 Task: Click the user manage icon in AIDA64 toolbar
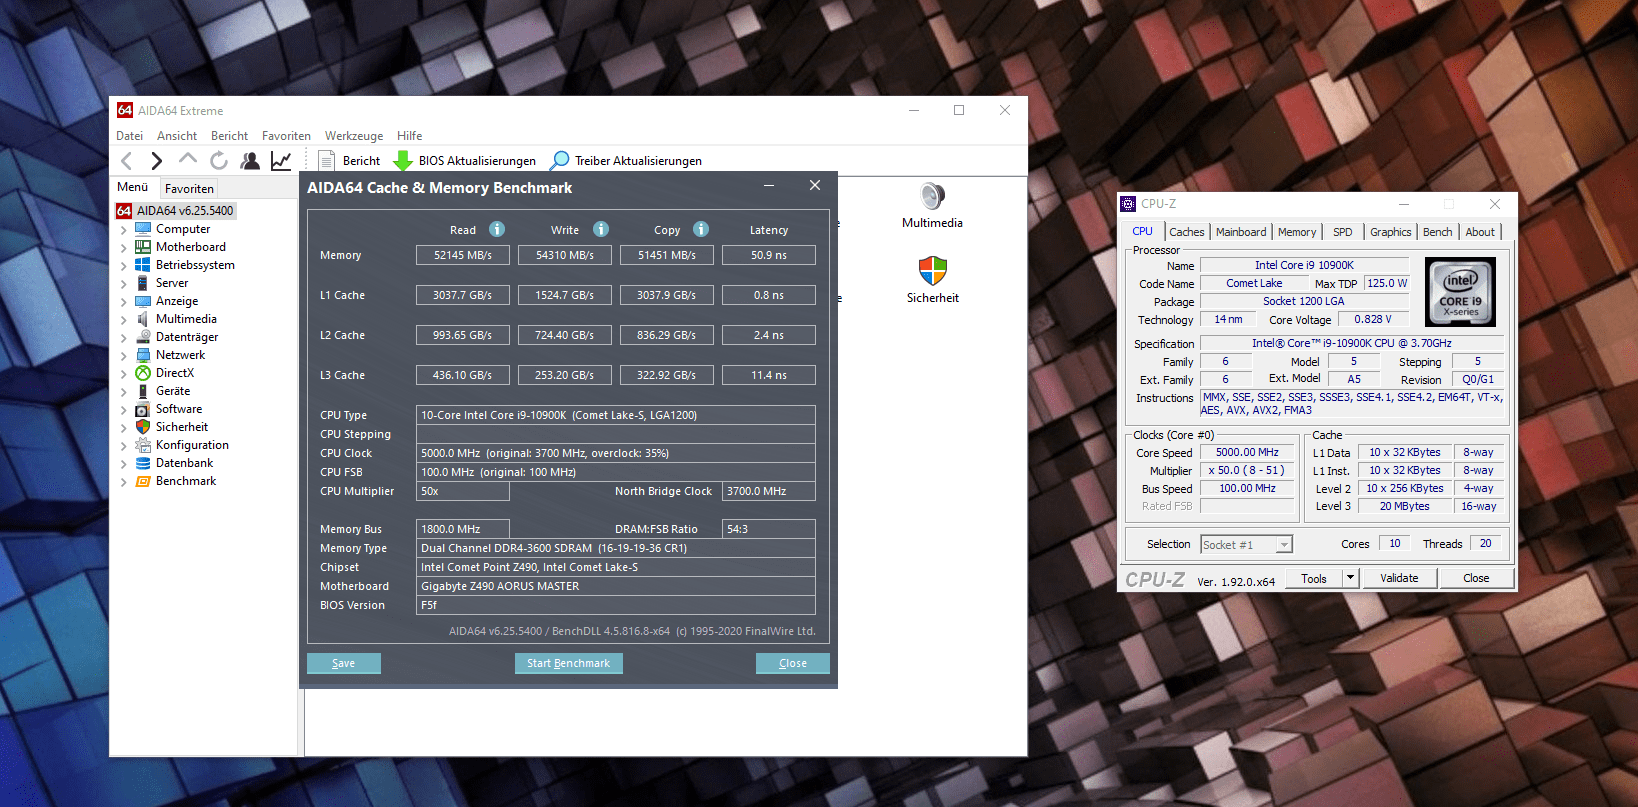(x=250, y=160)
